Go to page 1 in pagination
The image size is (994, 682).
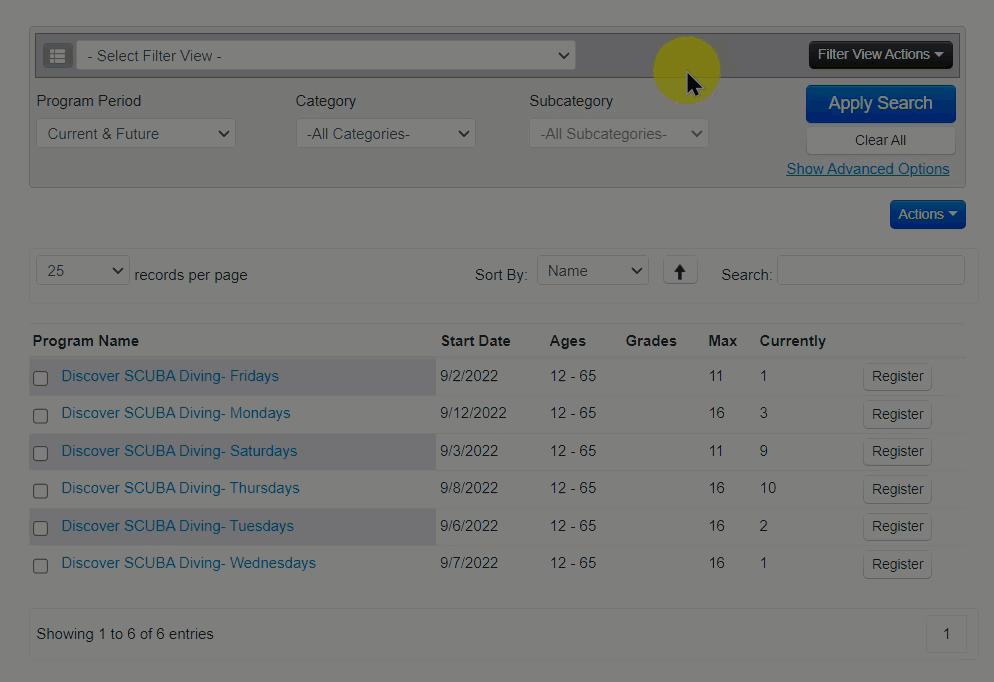click(x=946, y=634)
